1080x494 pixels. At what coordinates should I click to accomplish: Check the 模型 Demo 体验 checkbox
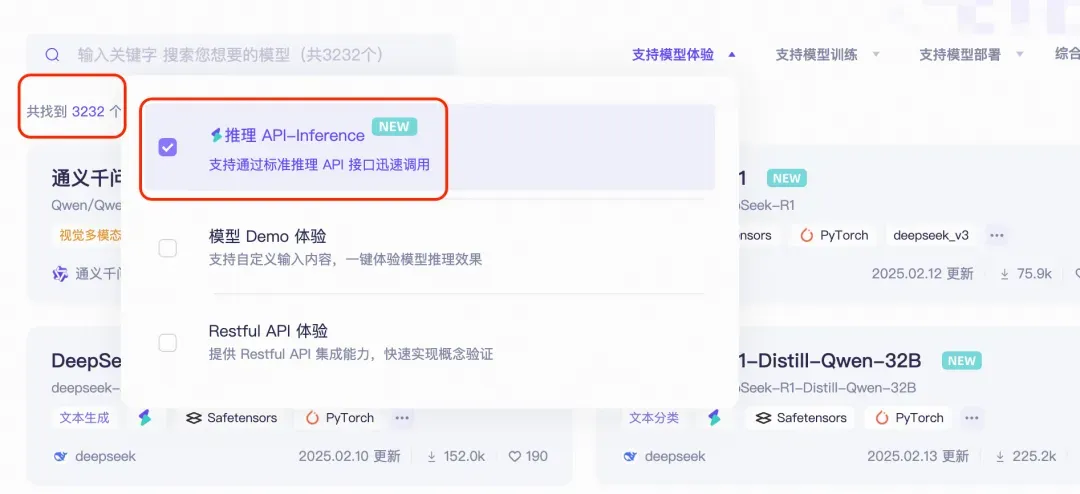tap(167, 248)
